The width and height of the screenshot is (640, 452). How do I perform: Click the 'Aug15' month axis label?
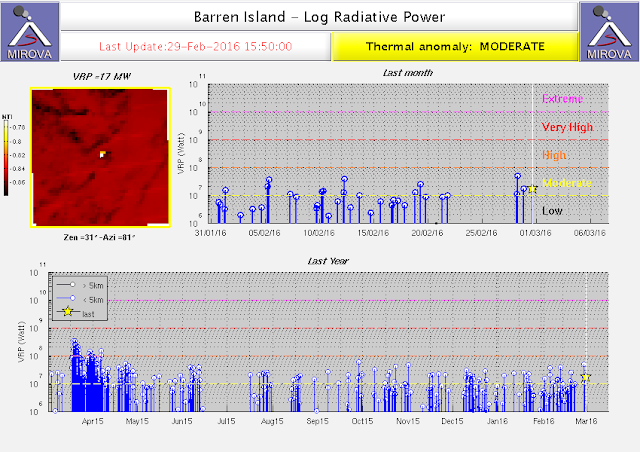(x=272, y=421)
